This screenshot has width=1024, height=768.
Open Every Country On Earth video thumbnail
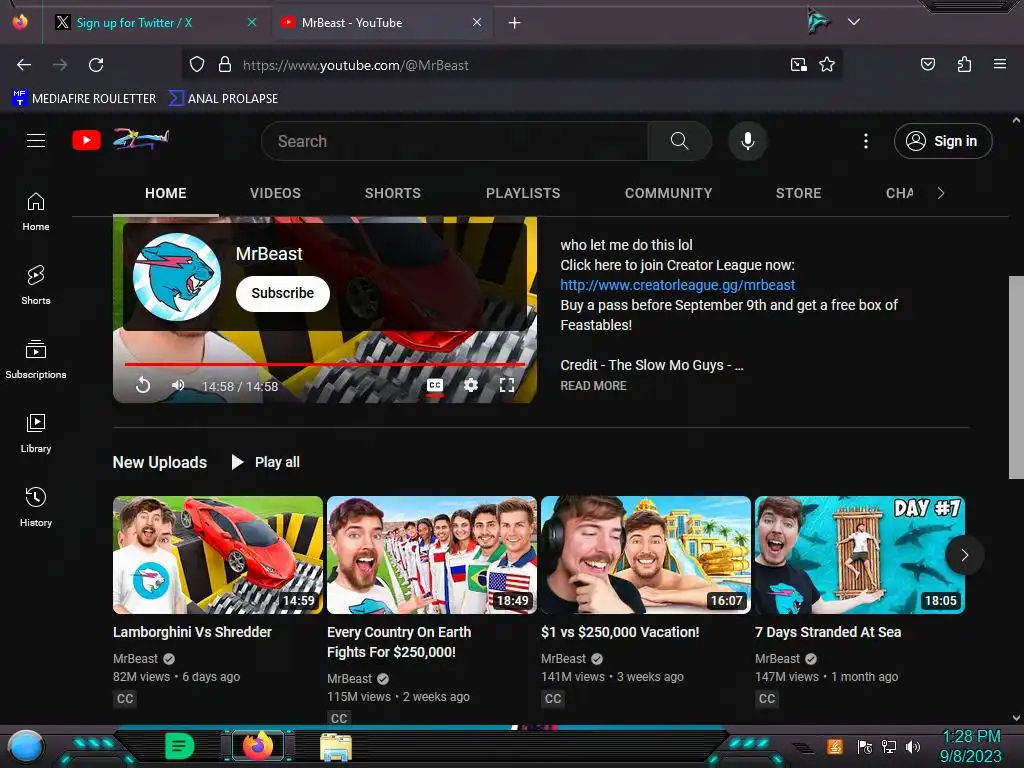pos(432,555)
